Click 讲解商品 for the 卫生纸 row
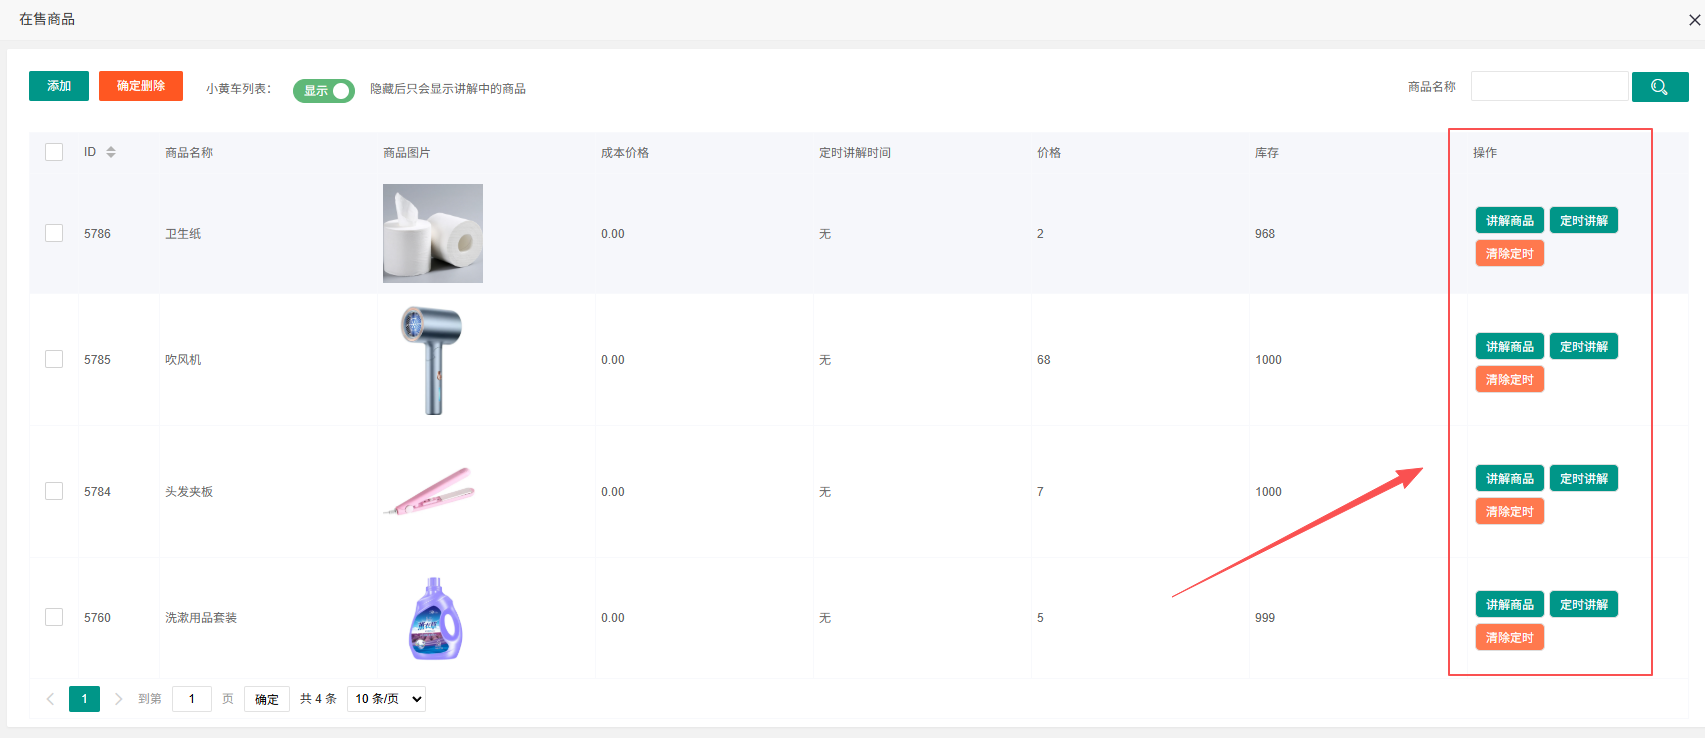Viewport: 1705px width, 738px height. [x=1509, y=220]
